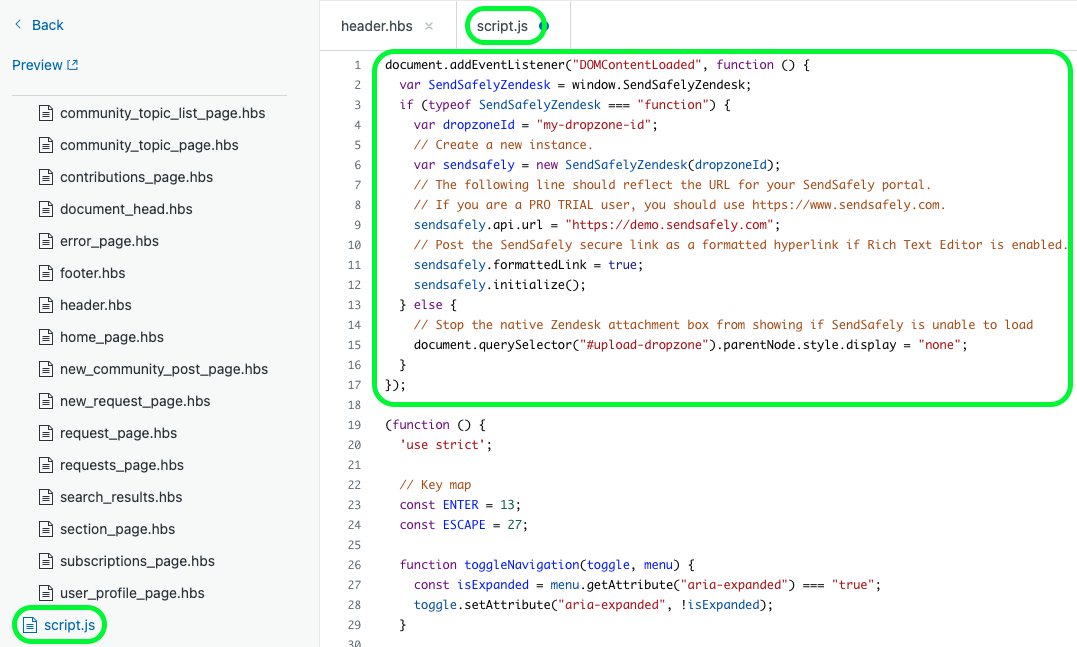Screen dimensions: 1077x647
Task: Click the file icon of document_head.hbs
Action: pos(46,209)
